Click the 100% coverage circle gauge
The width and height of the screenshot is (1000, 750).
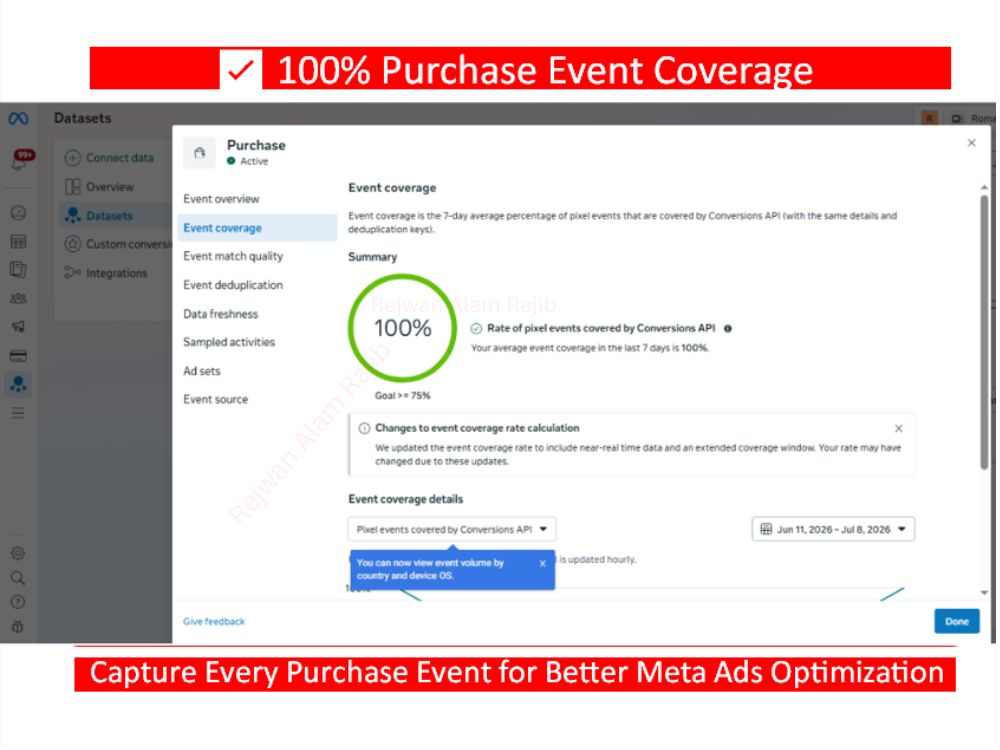click(402, 328)
